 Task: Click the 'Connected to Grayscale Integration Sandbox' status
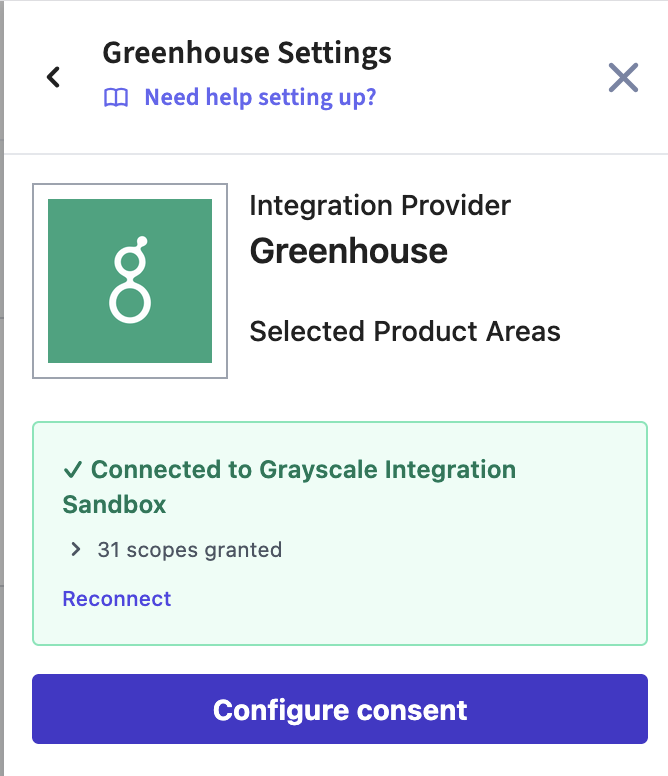pyautogui.click(x=289, y=487)
